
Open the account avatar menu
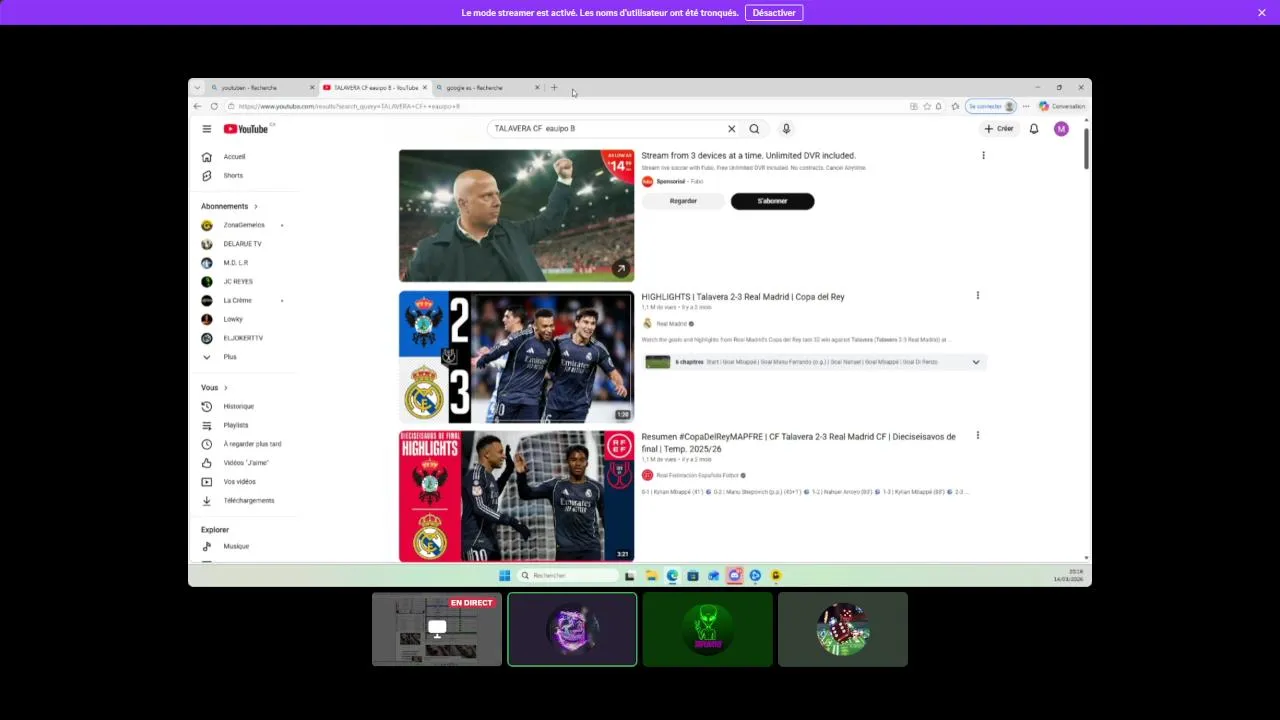click(1061, 129)
